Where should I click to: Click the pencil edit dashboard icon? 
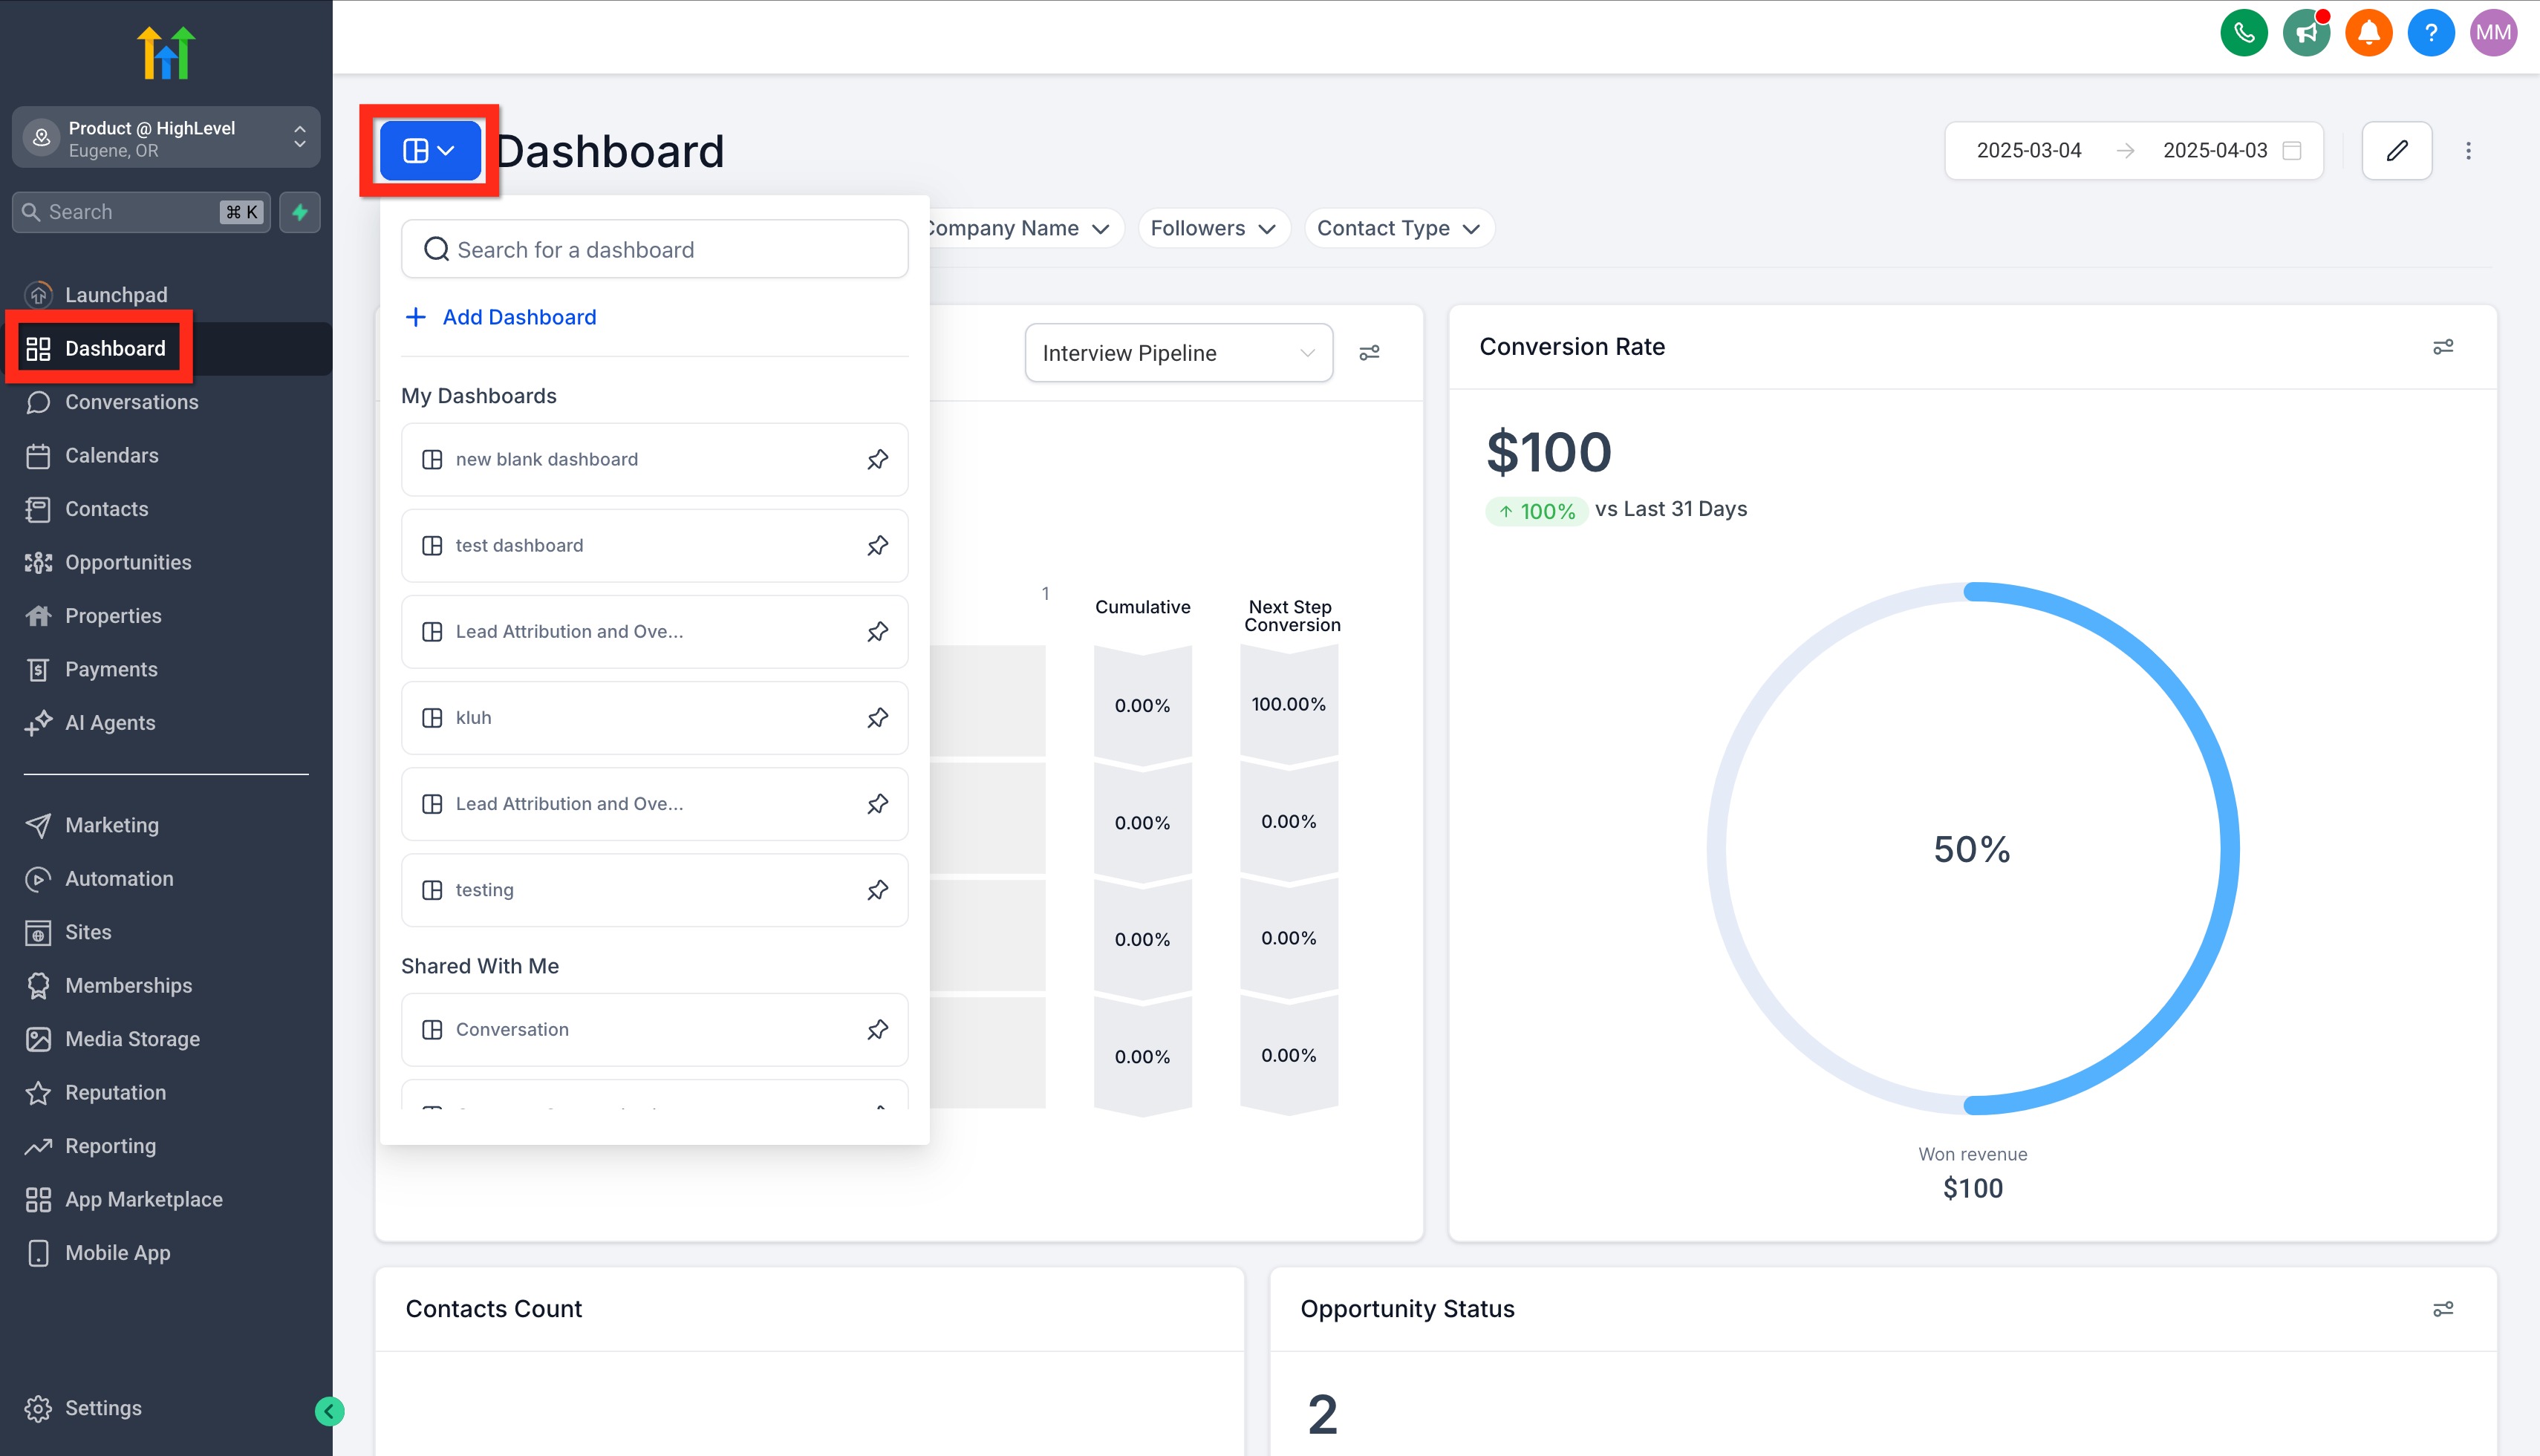pos(2396,151)
